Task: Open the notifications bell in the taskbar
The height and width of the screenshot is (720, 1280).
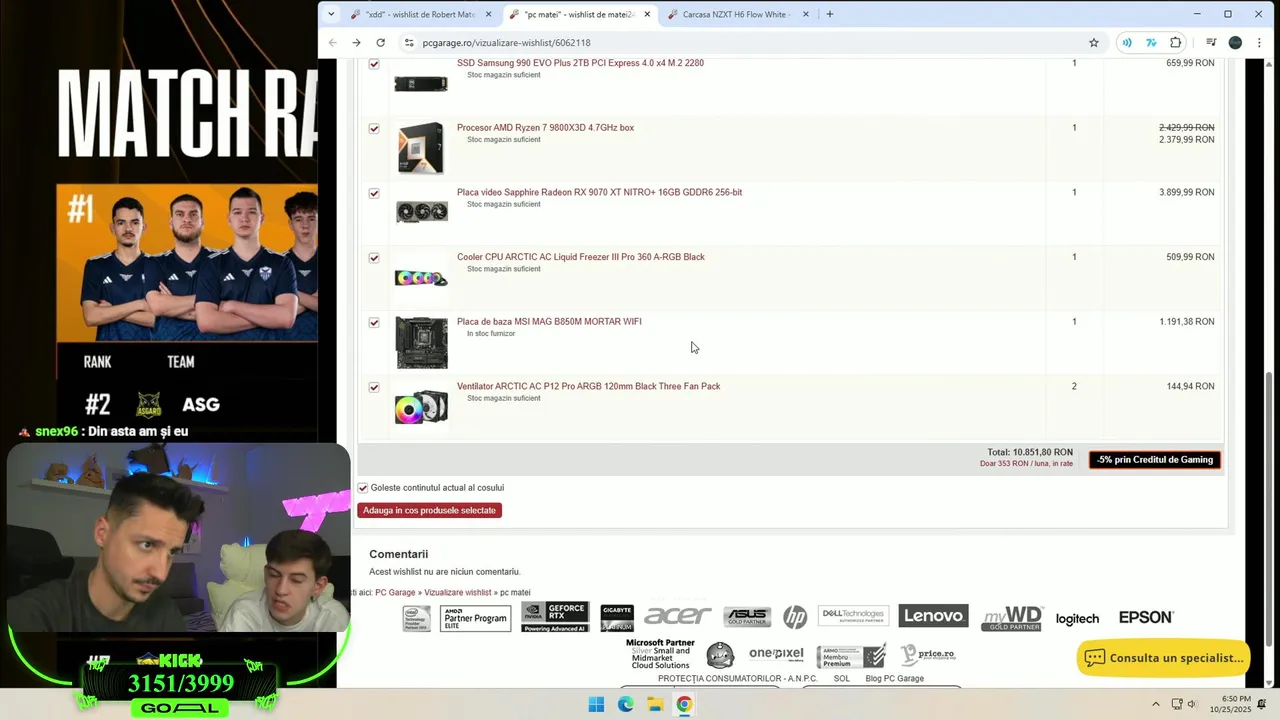Action: pos(1262,704)
